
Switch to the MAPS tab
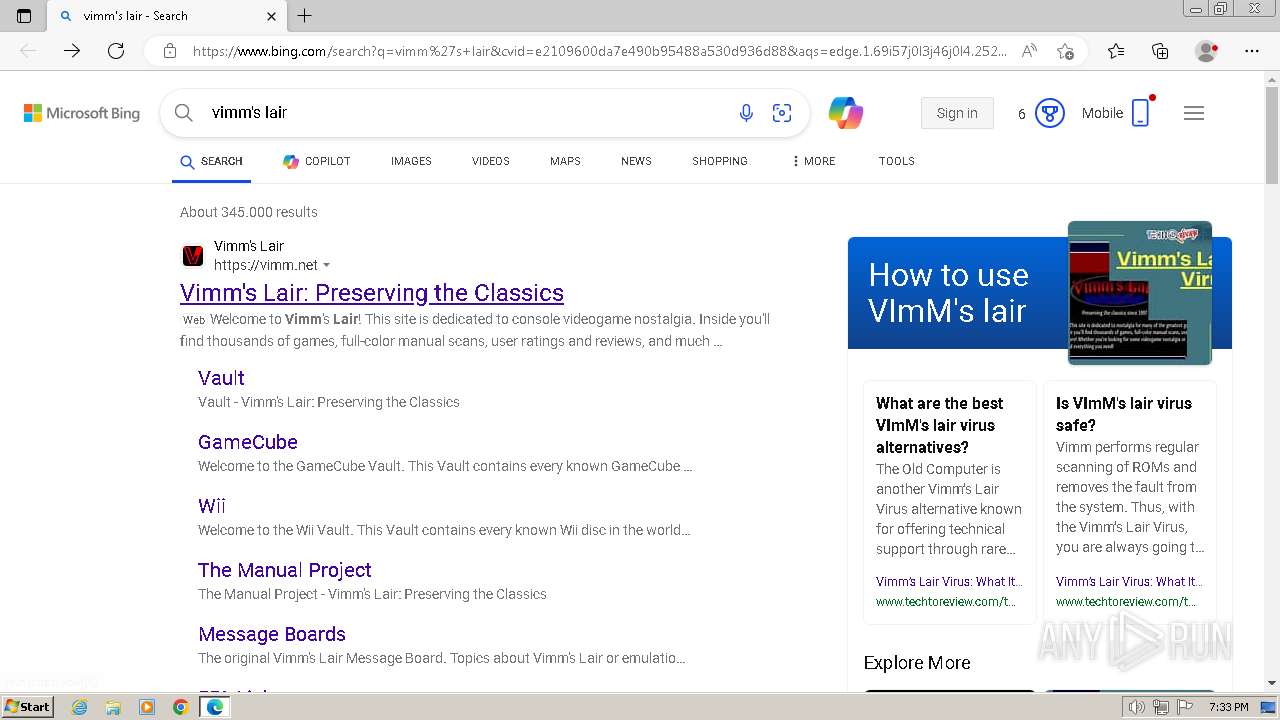point(565,161)
